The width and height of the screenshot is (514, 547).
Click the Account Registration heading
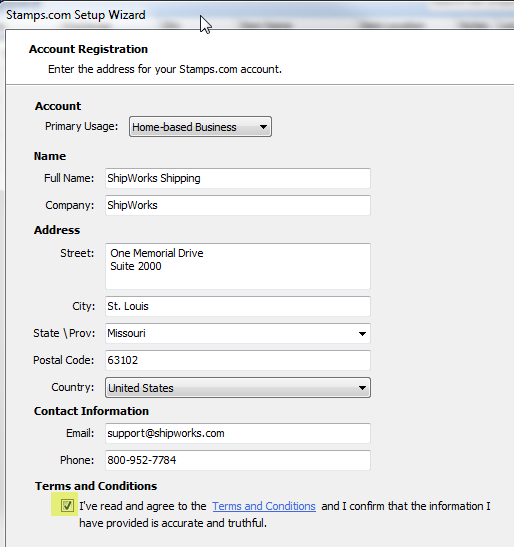(x=88, y=49)
